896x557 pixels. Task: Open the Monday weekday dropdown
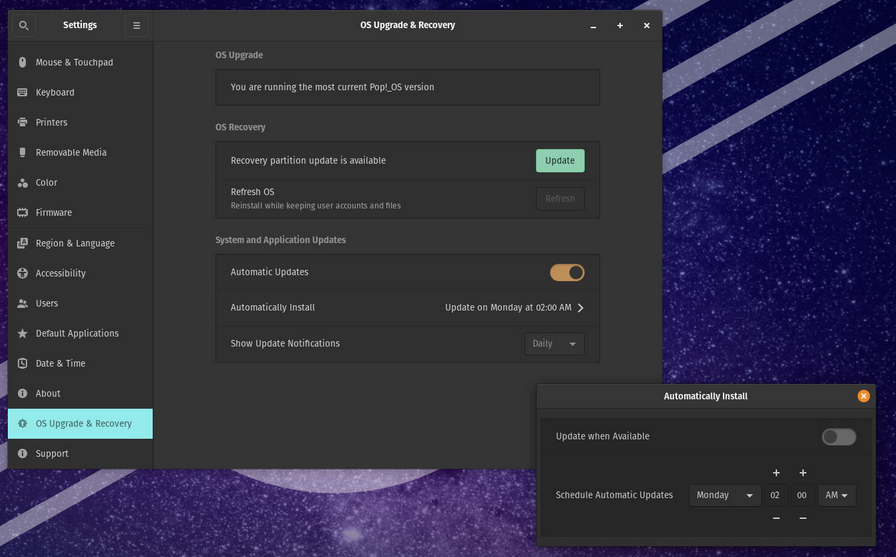(725, 495)
